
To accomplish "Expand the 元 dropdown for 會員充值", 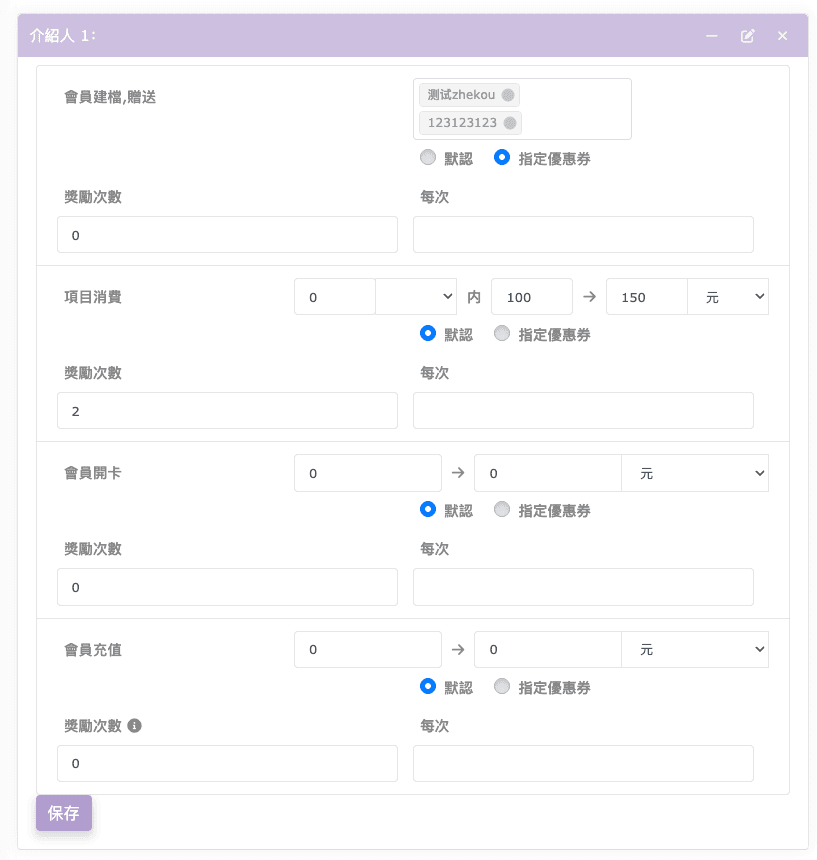I will pyautogui.click(x=694, y=650).
